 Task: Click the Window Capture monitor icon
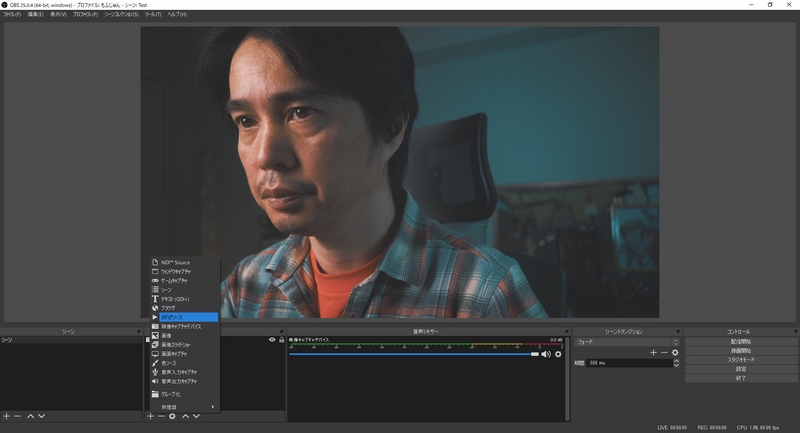155,271
